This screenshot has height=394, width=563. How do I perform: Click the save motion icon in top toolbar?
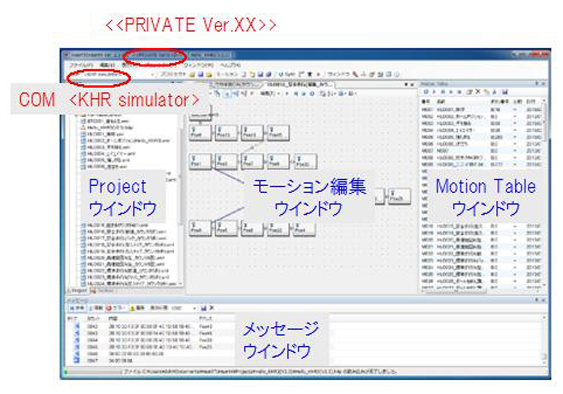(x=261, y=74)
